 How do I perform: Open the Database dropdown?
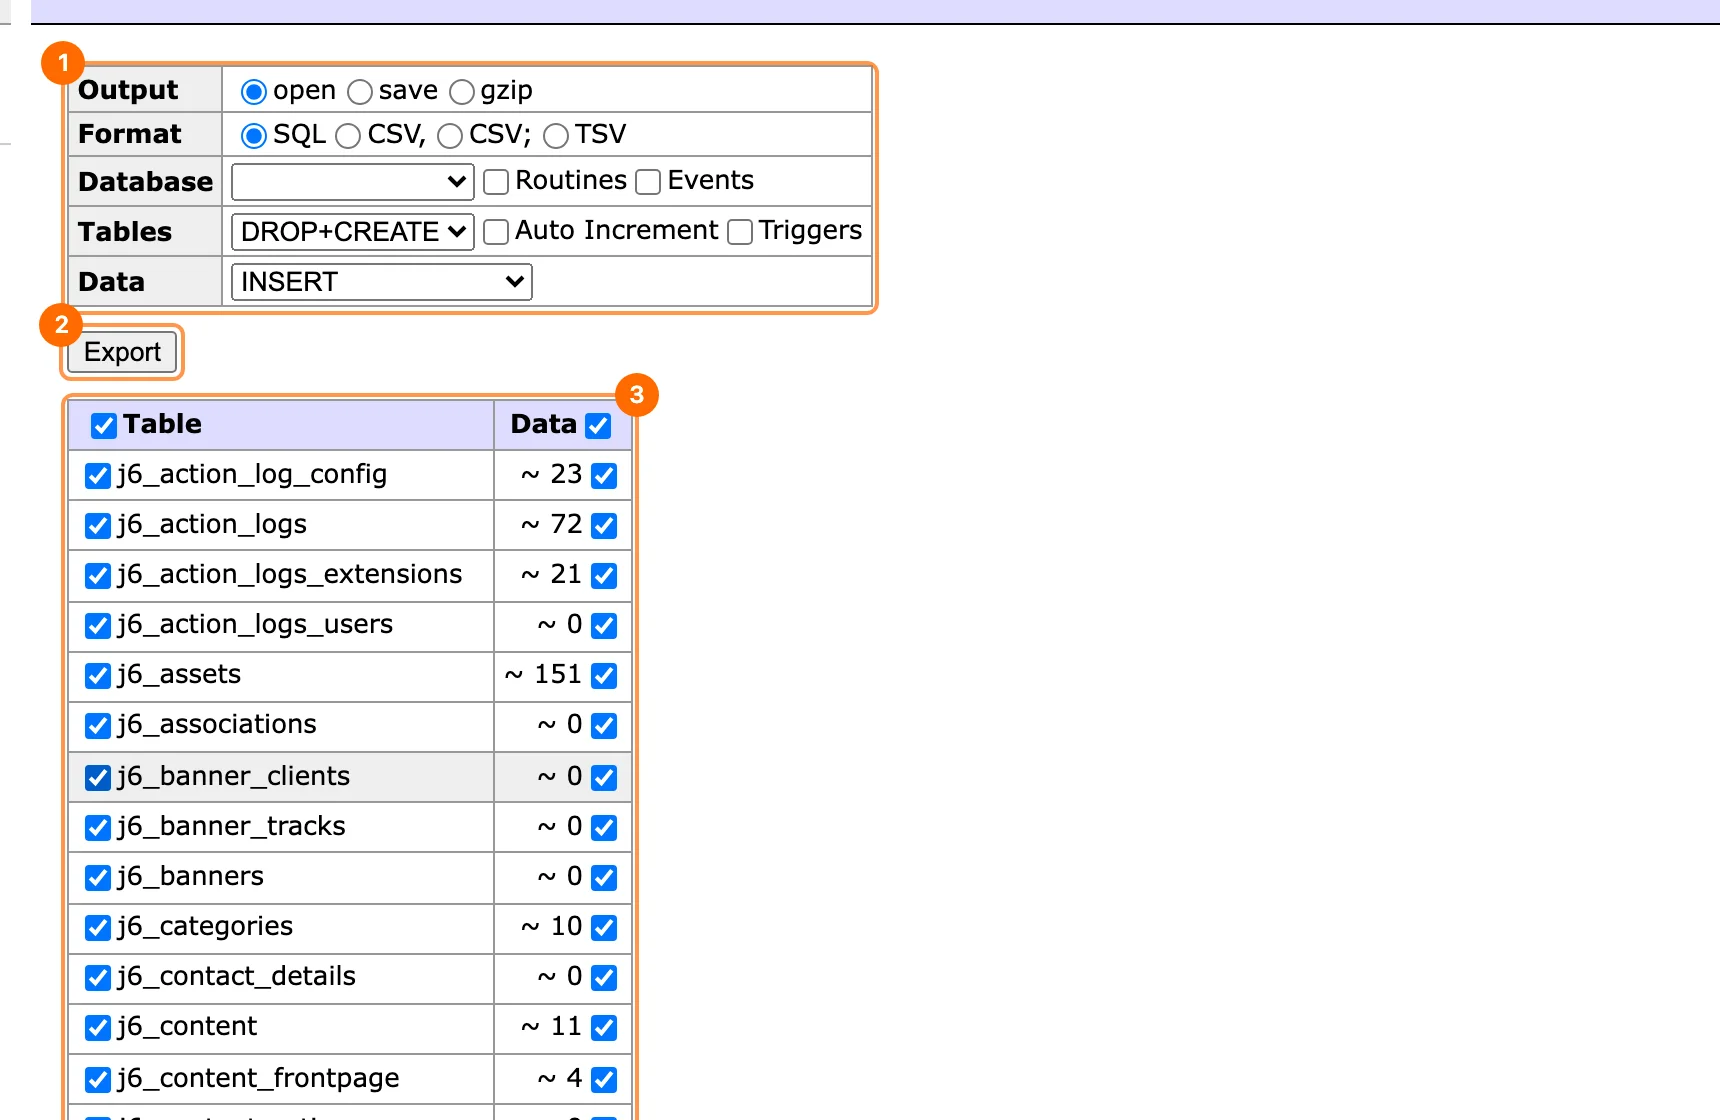353,182
